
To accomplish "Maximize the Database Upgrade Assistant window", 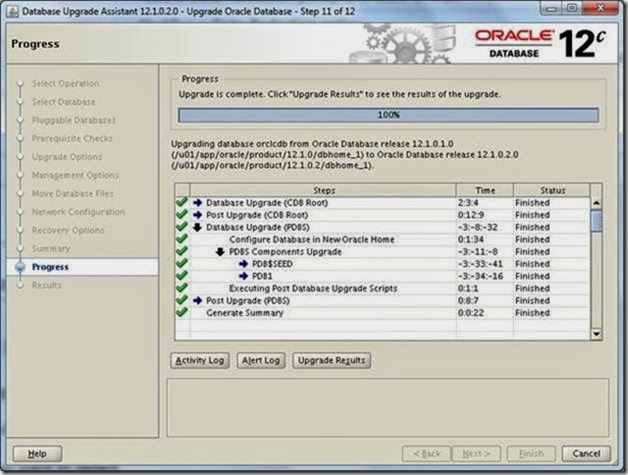I will point(572,8).
